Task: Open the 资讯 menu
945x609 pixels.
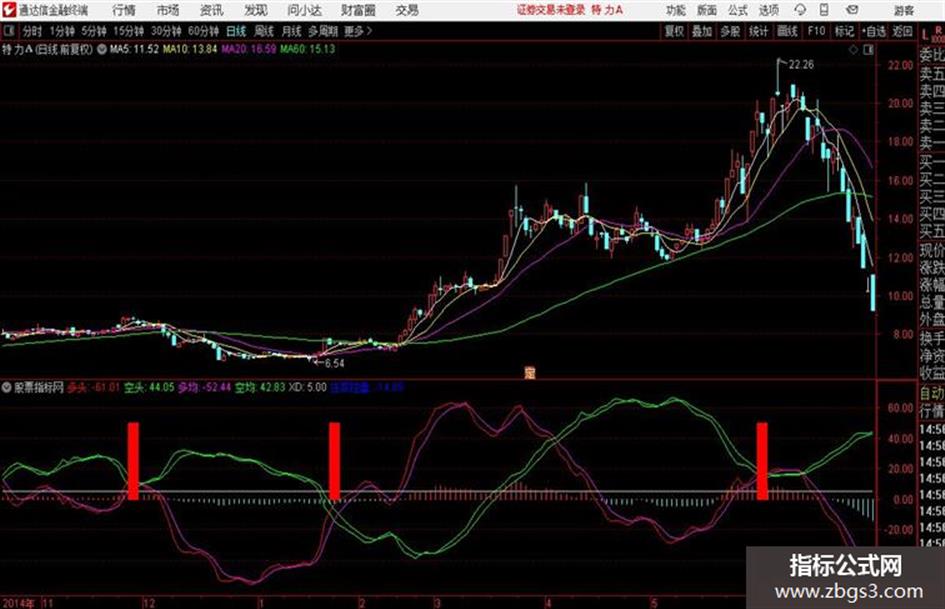Action: coord(212,10)
